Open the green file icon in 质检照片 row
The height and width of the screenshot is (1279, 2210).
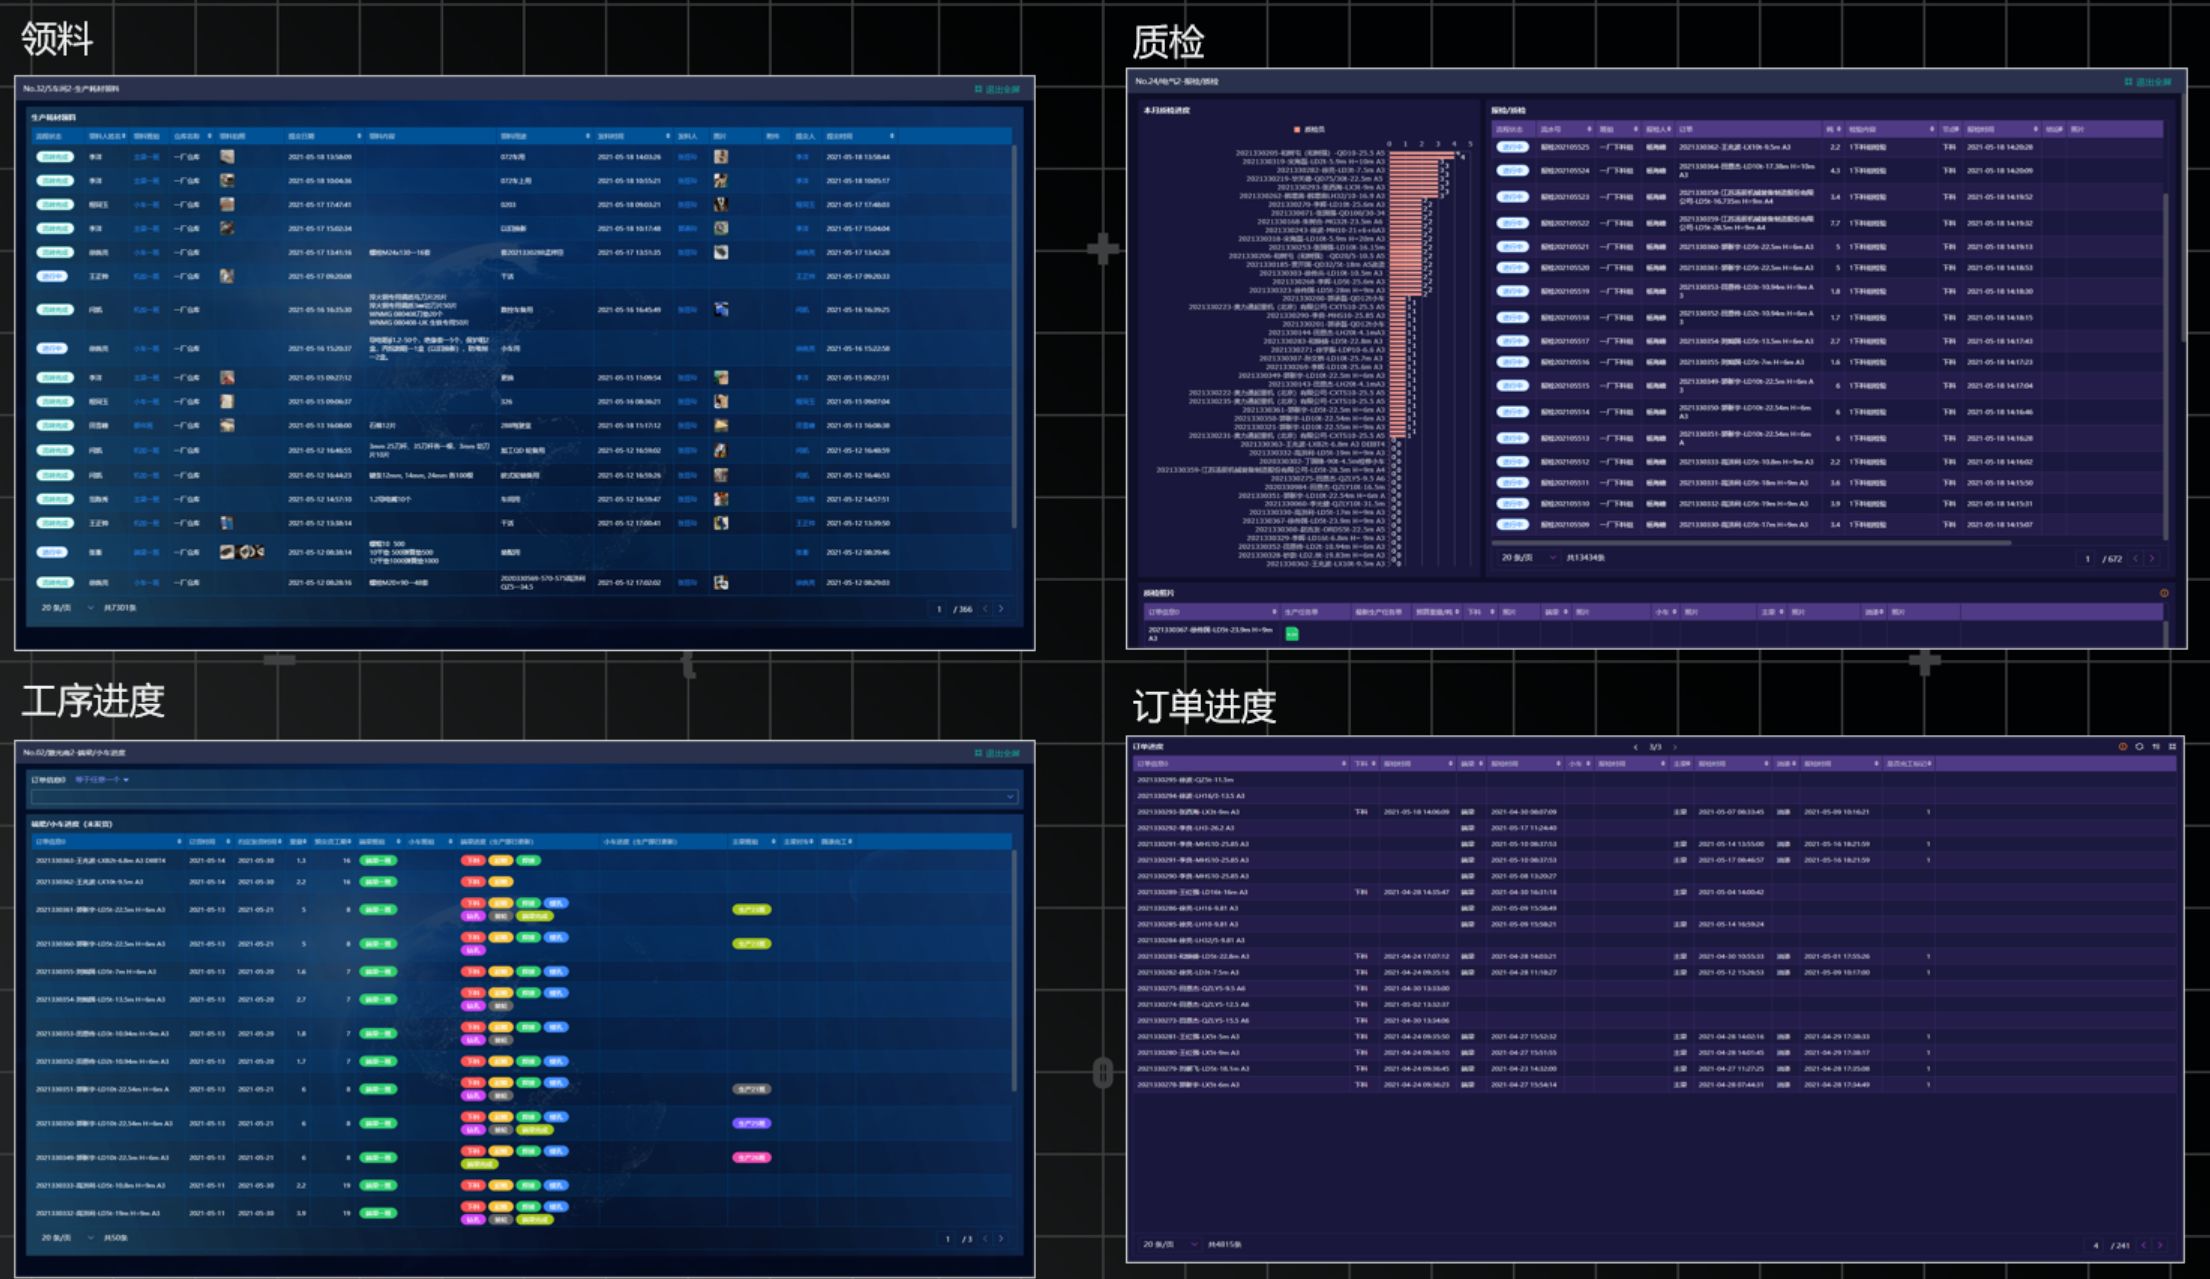(1291, 633)
